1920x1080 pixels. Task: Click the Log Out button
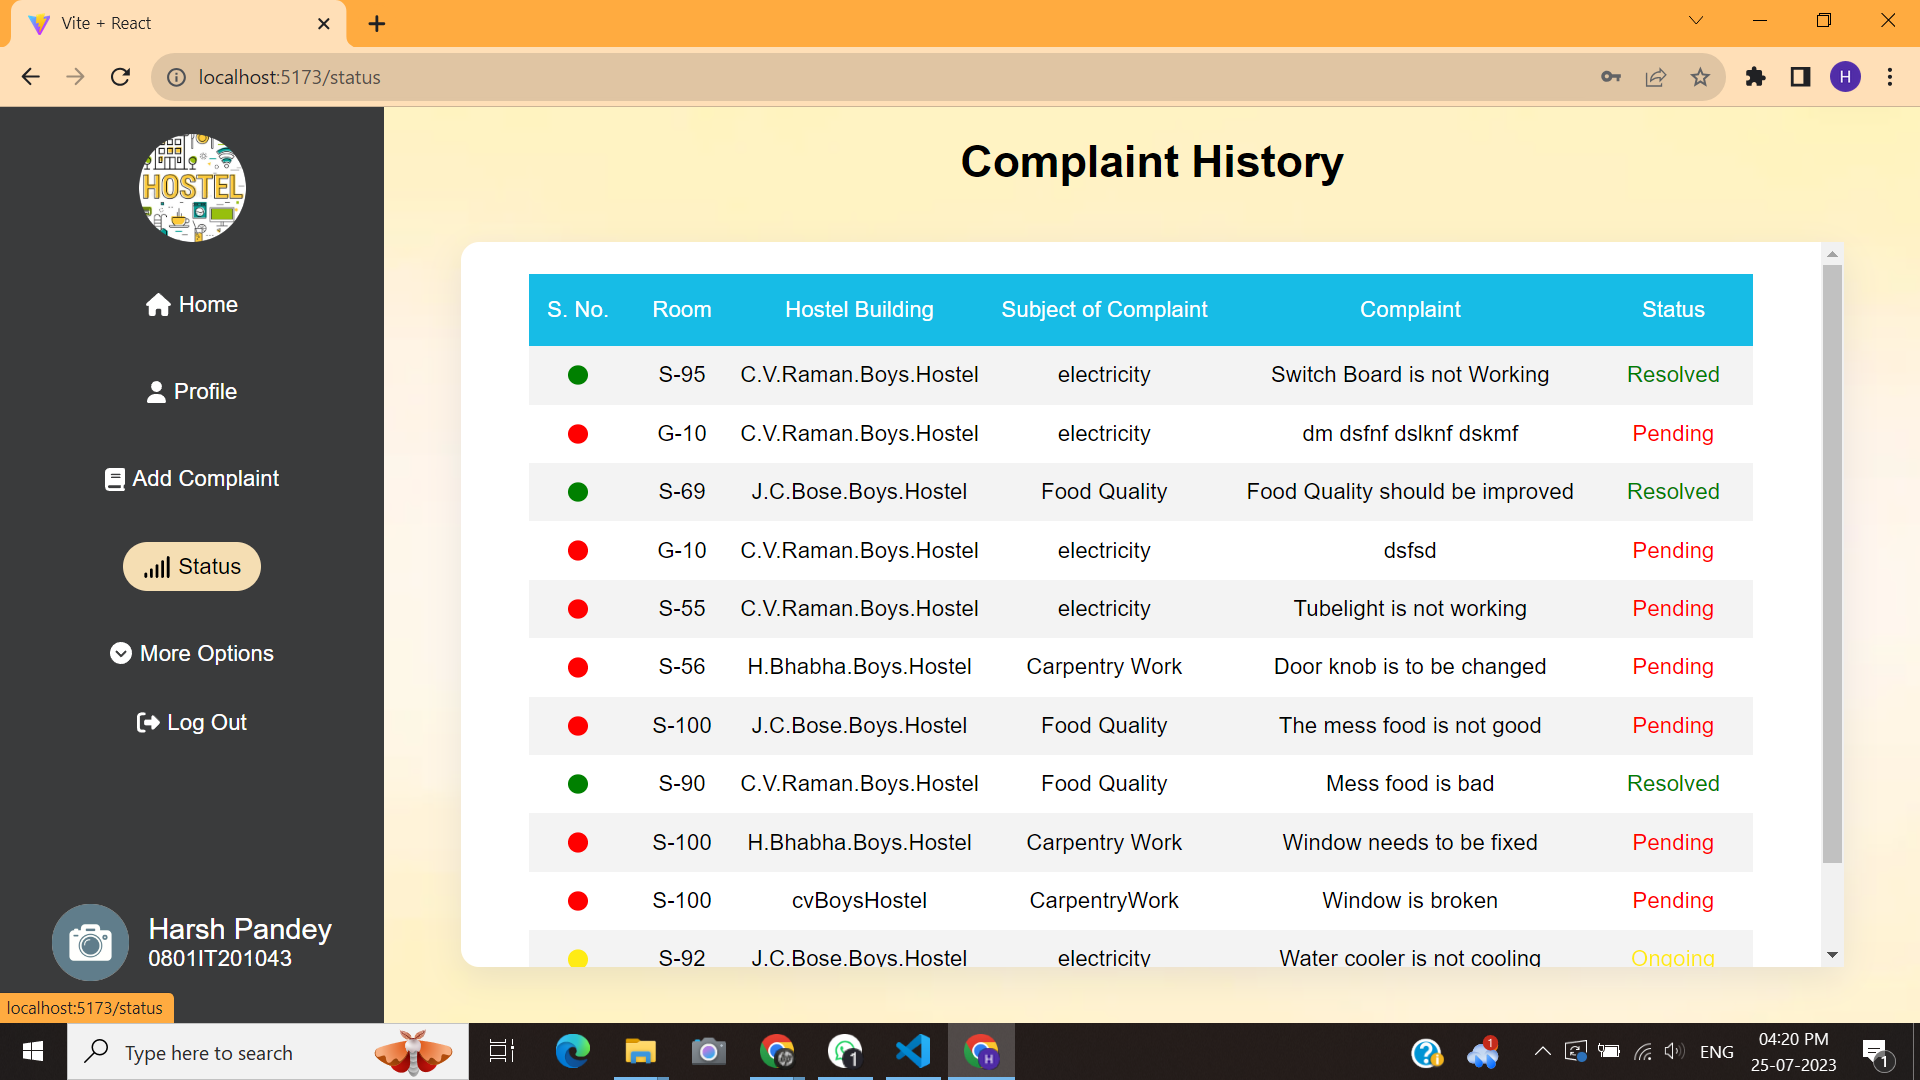click(x=191, y=721)
